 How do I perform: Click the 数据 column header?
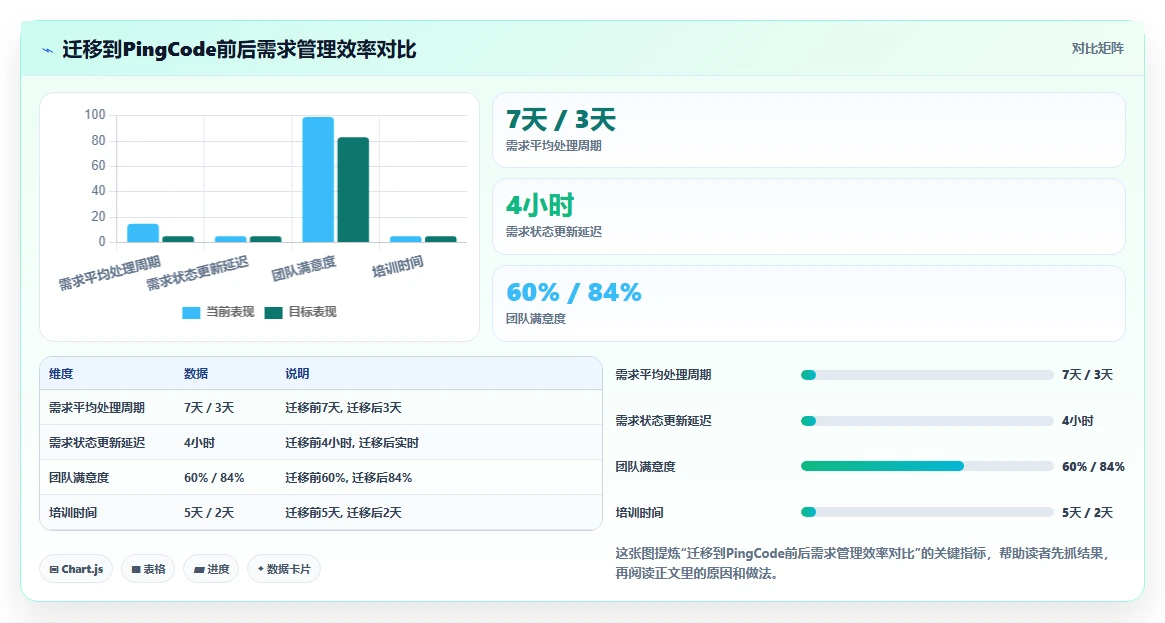point(196,374)
